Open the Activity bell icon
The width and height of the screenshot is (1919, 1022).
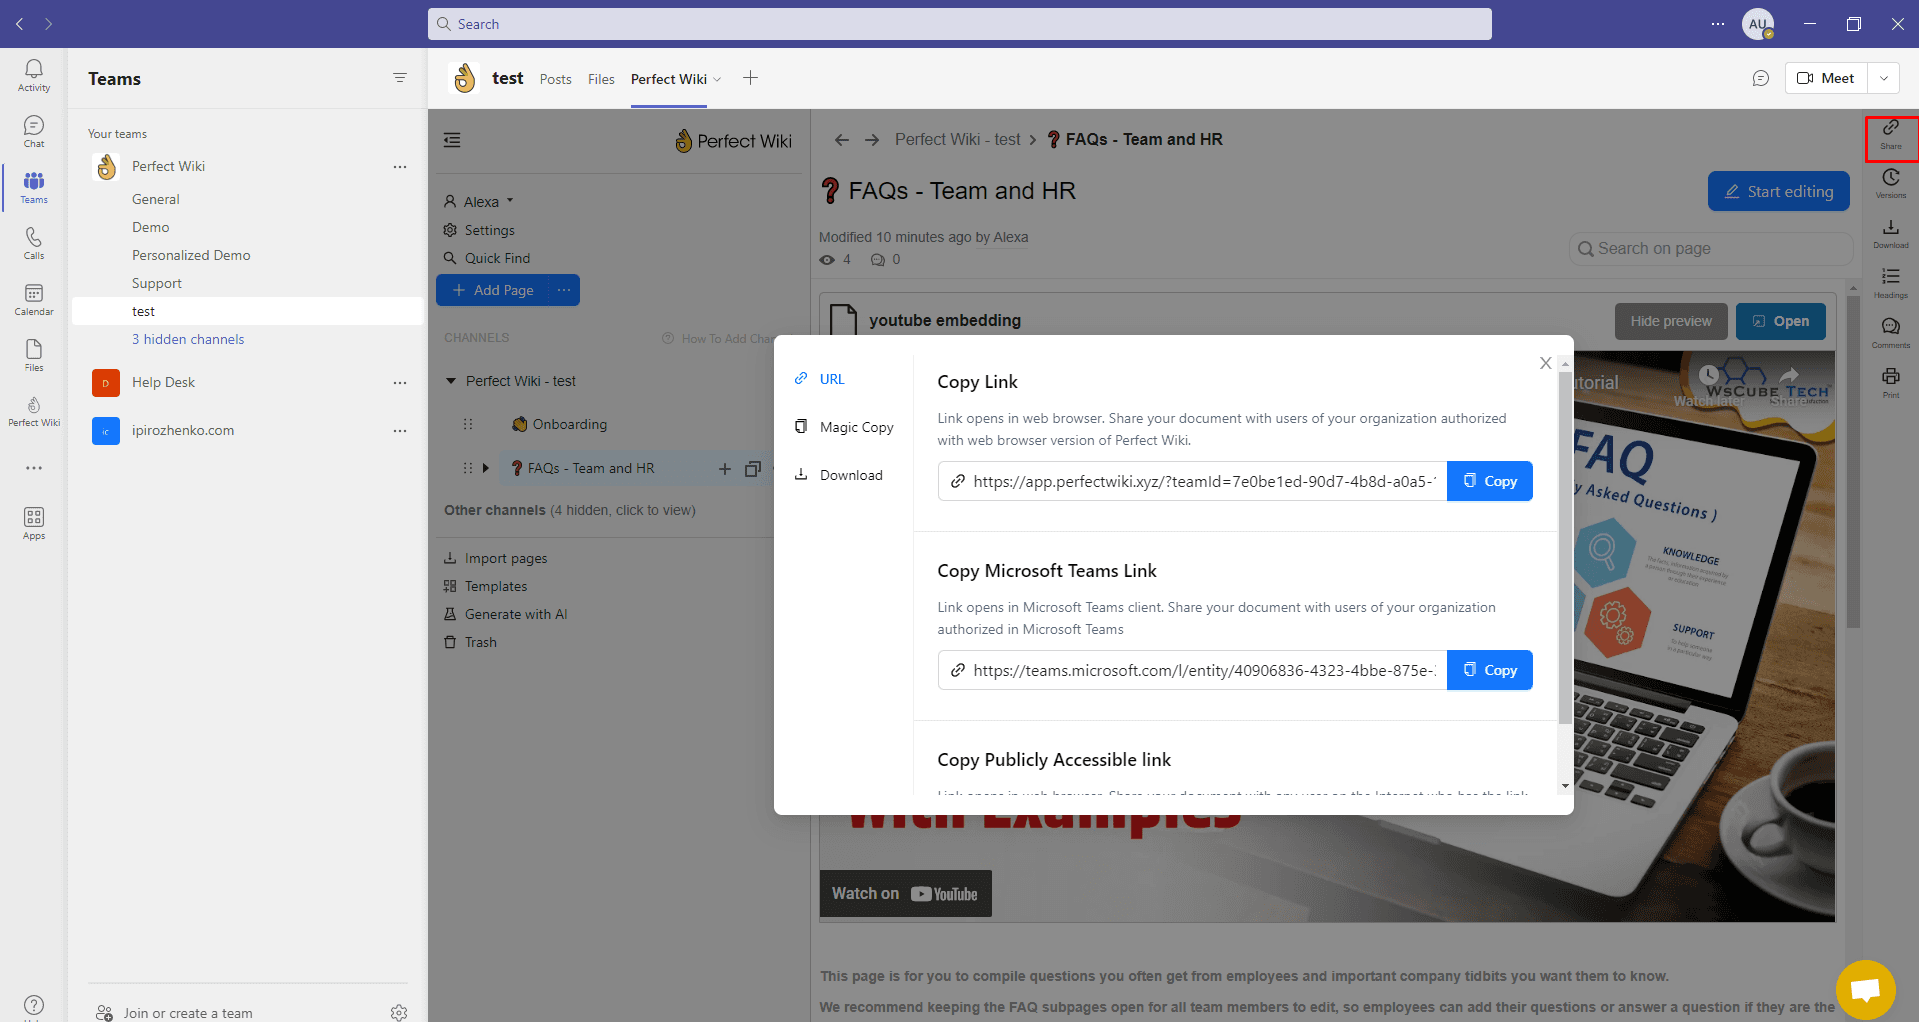tap(34, 75)
